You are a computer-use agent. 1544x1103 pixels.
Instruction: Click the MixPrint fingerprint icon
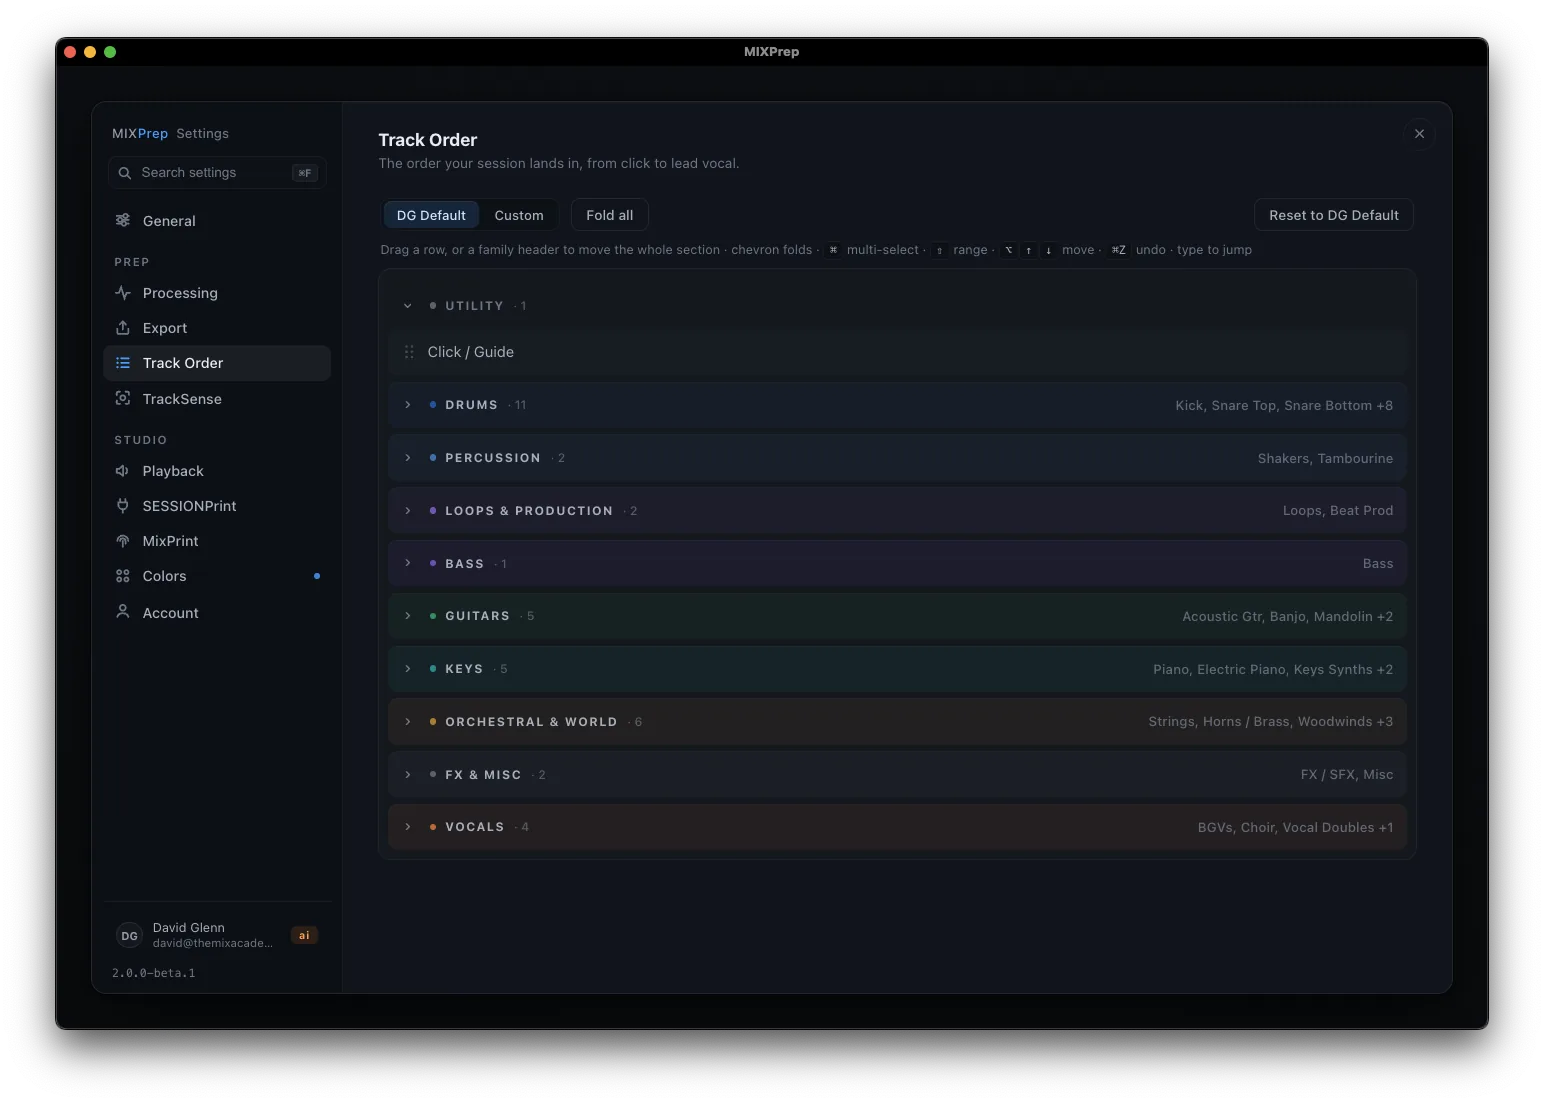click(123, 541)
